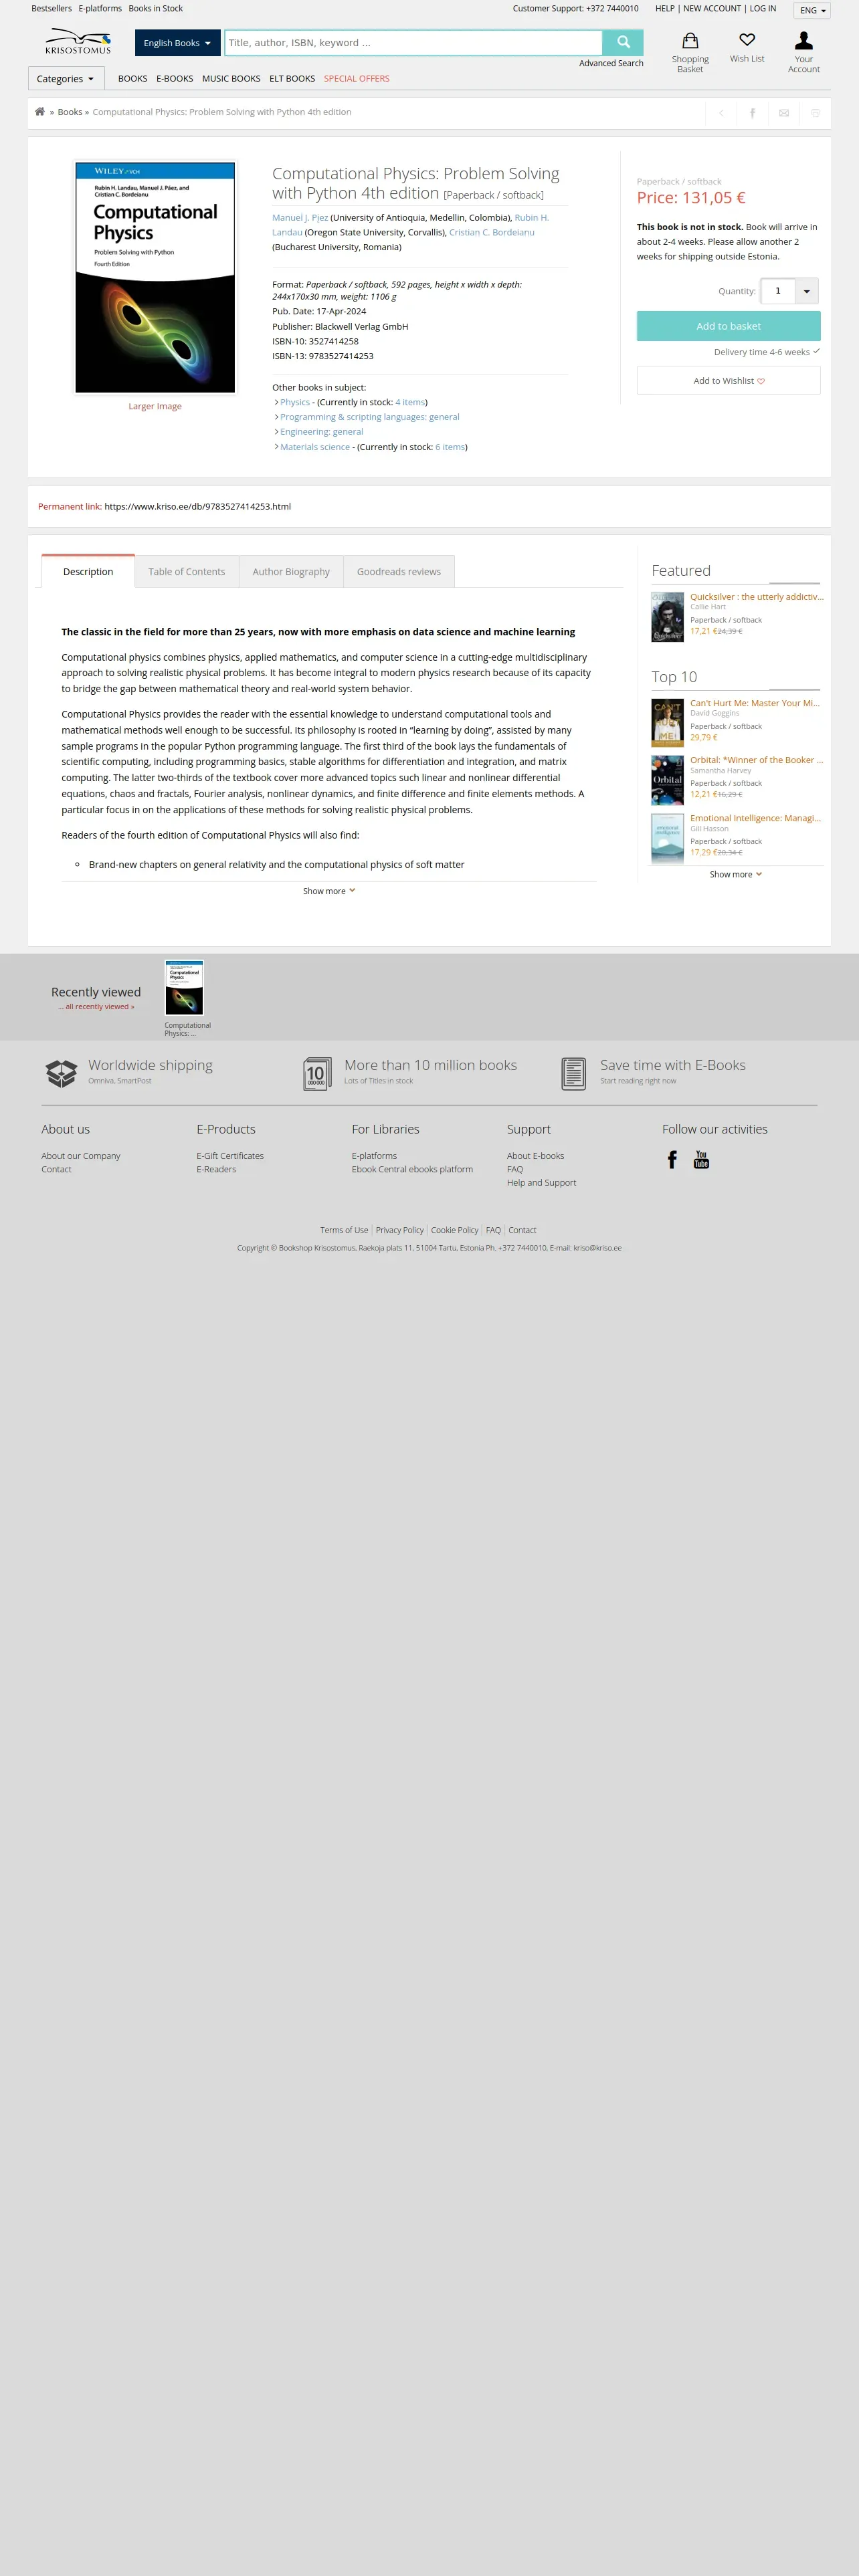The width and height of the screenshot is (859, 2576).
Task: Click the print icon in breadcrumb bar
Action: [x=815, y=113]
